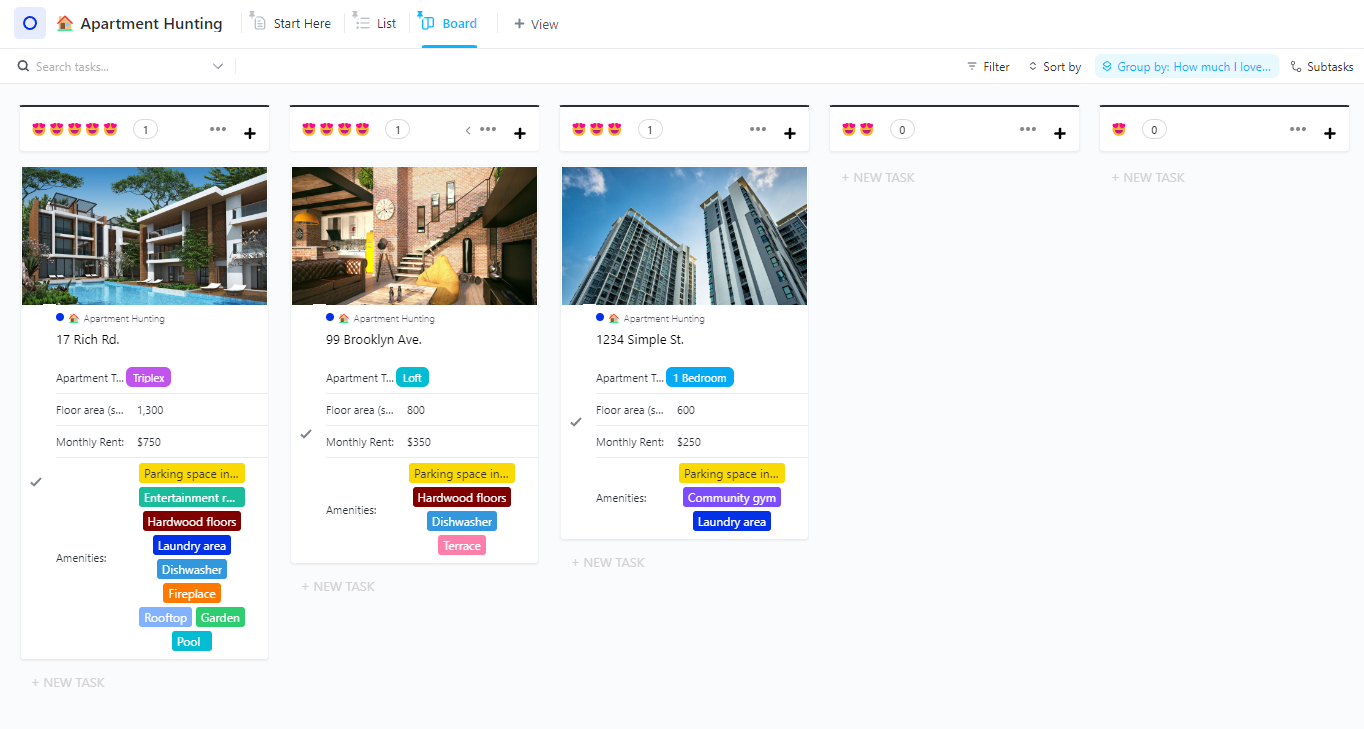Screen dimensions: 1364x729
Task: Click the purple Triplex apartment type tag
Action: 149,378
